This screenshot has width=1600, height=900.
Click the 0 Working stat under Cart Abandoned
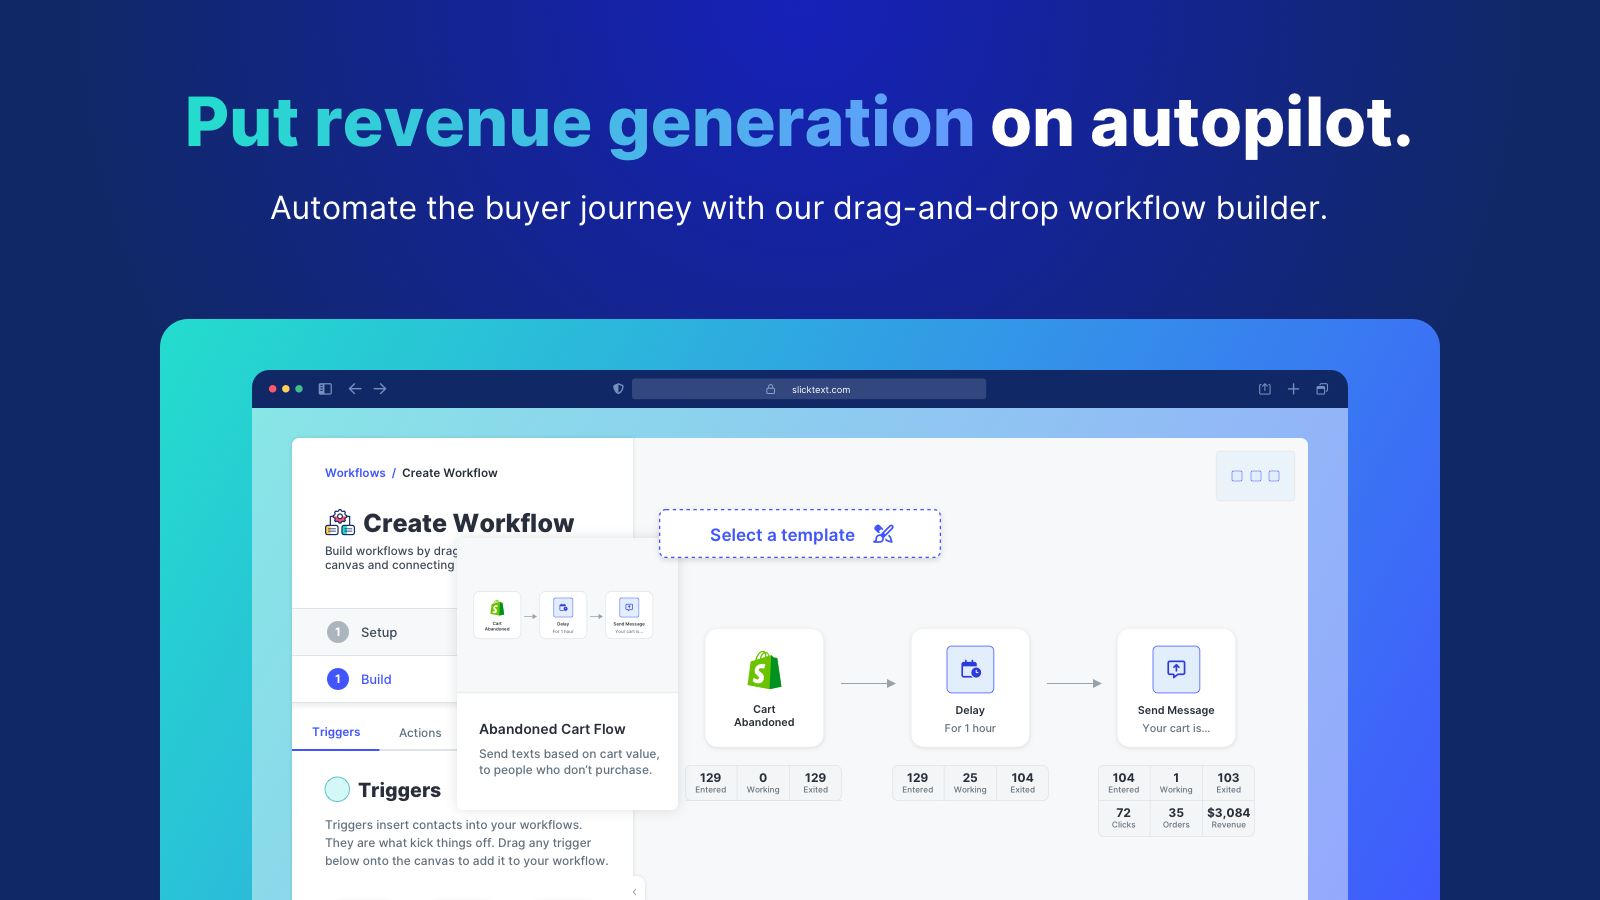pyautogui.click(x=763, y=783)
